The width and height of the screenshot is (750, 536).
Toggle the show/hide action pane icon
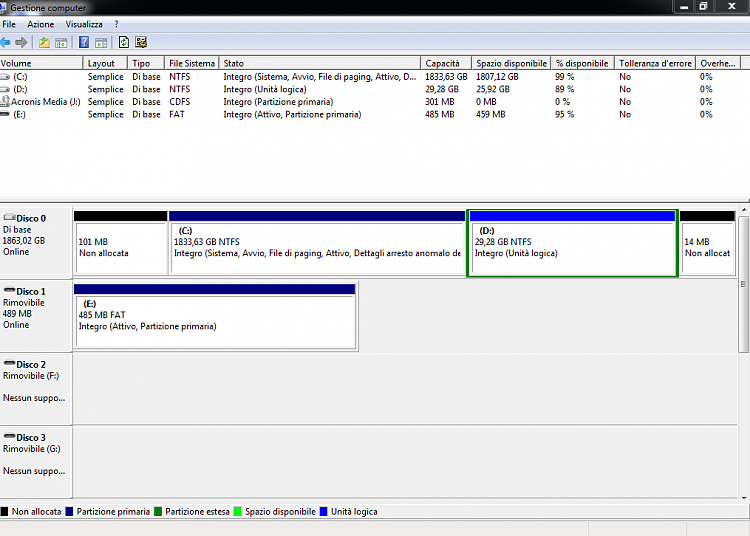(101, 43)
